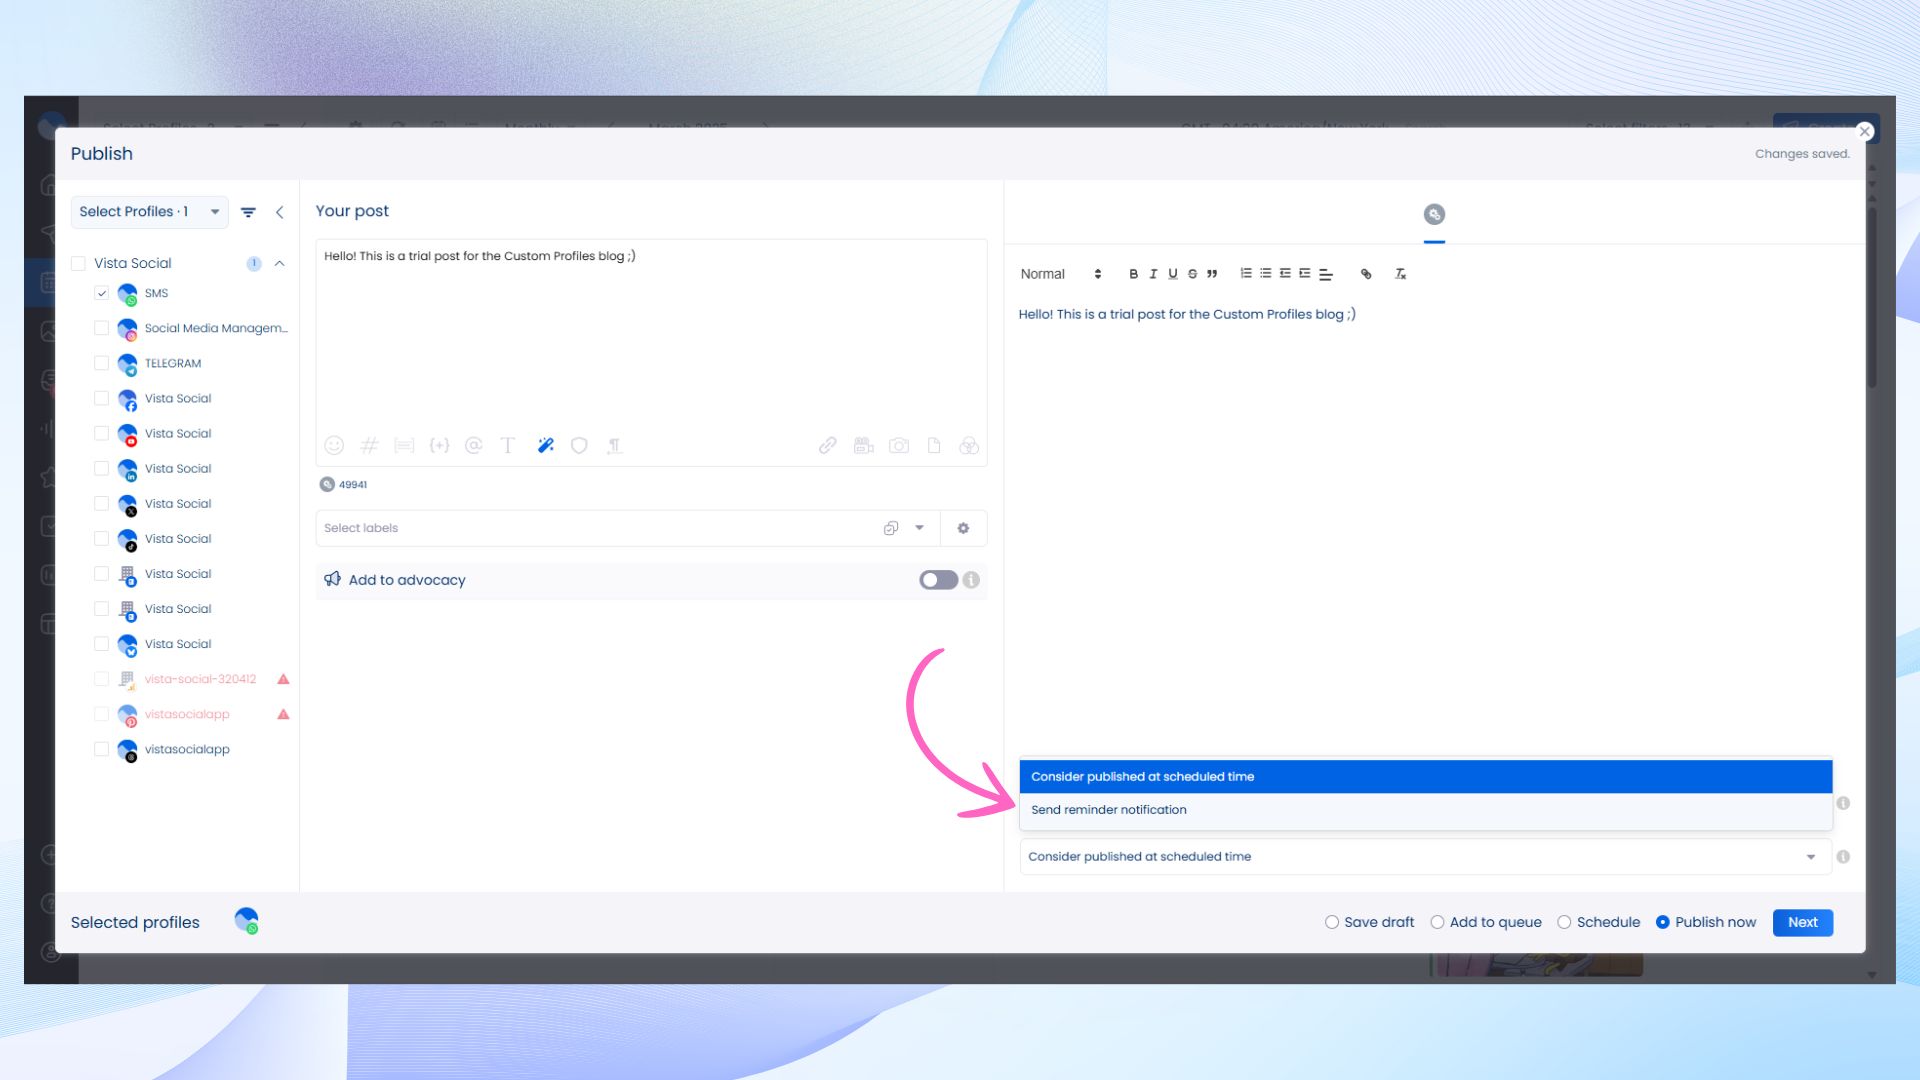This screenshot has width=1920, height=1080.
Task: Uncheck the SMS profile checkbox
Action: [x=101, y=293]
